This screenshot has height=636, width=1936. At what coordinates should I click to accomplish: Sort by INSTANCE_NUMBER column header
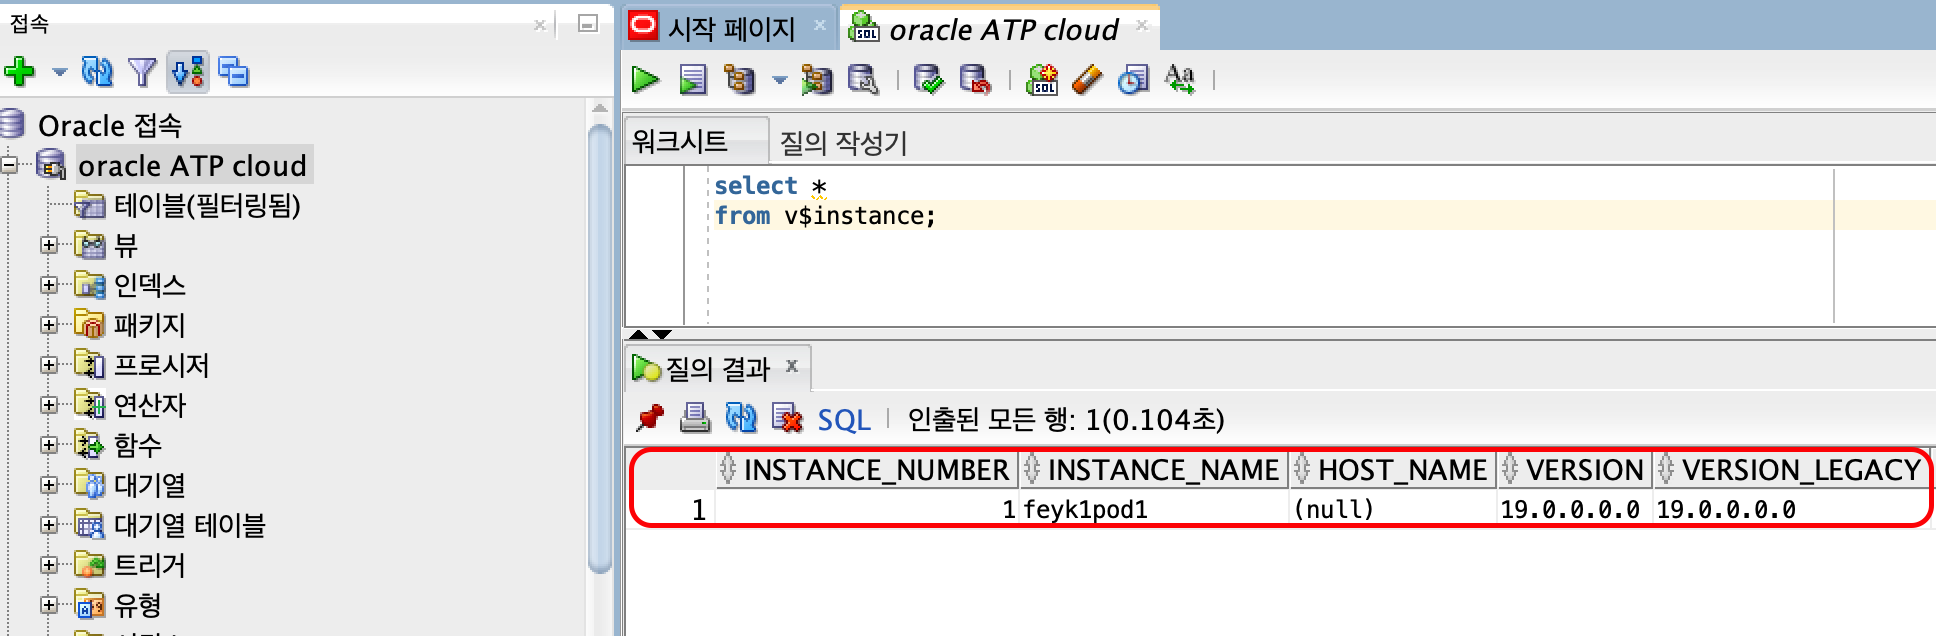tap(867, 469)
